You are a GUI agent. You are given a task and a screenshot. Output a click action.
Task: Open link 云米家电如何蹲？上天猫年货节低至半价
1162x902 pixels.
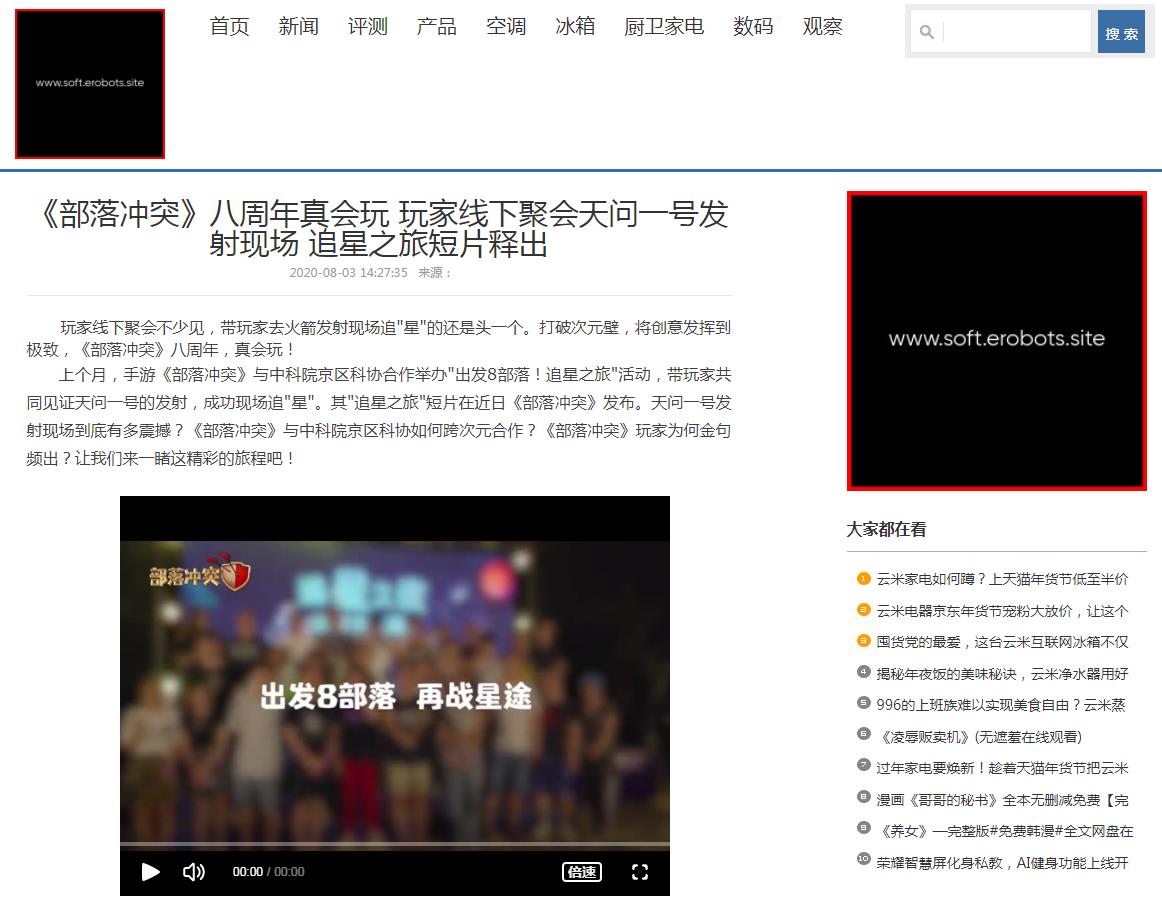pos(1002,579)
